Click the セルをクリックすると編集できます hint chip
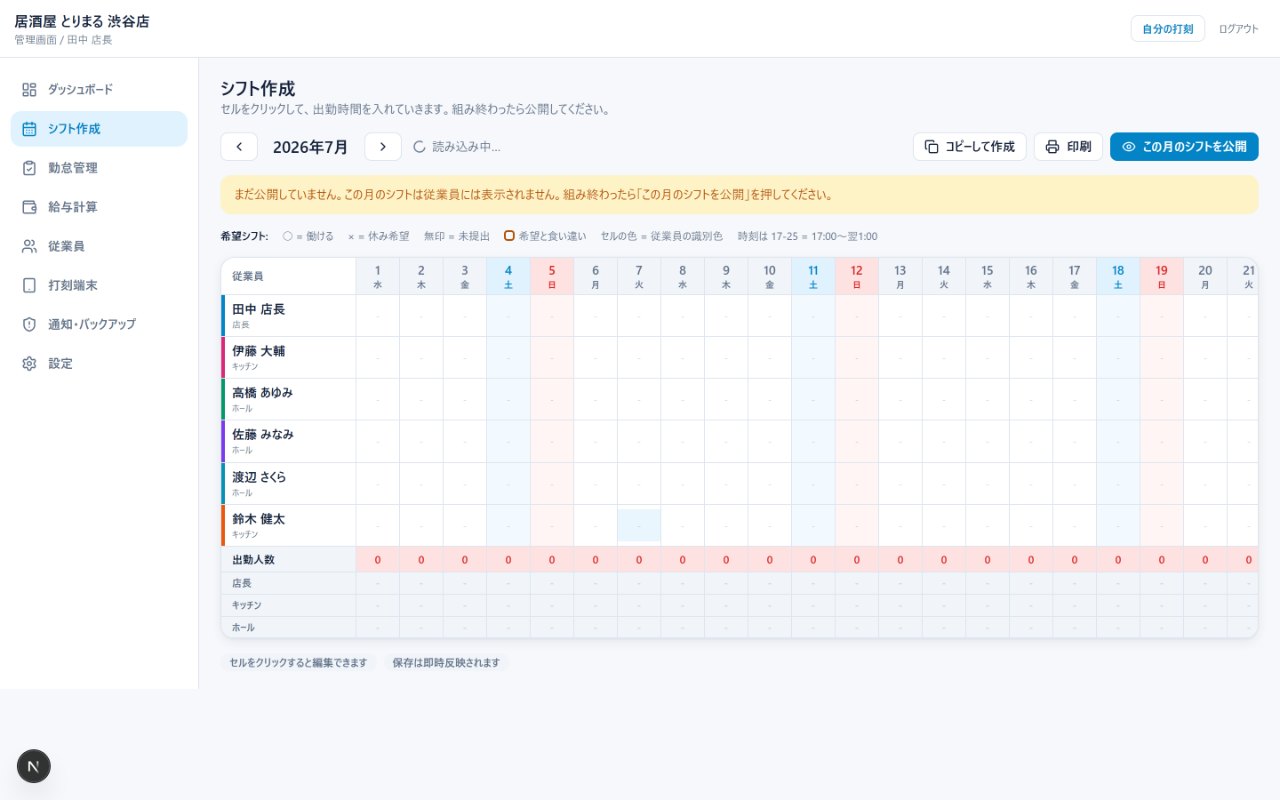Image resolution: width=1280 pixels, height=800 pixels. (x=298, y=663)
